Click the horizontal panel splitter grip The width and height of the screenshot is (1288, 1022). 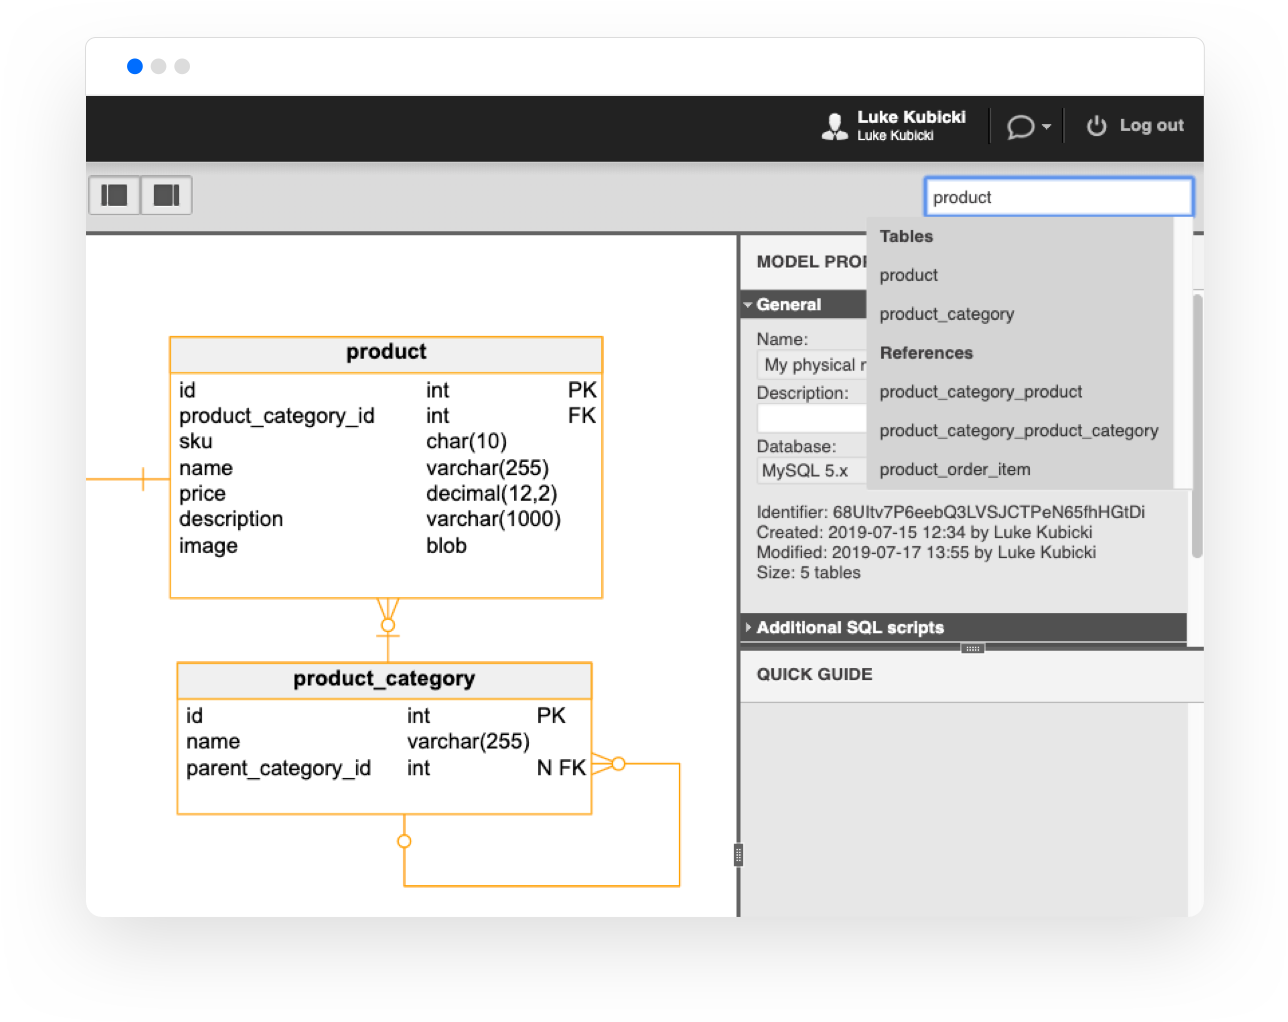(972, 649)
